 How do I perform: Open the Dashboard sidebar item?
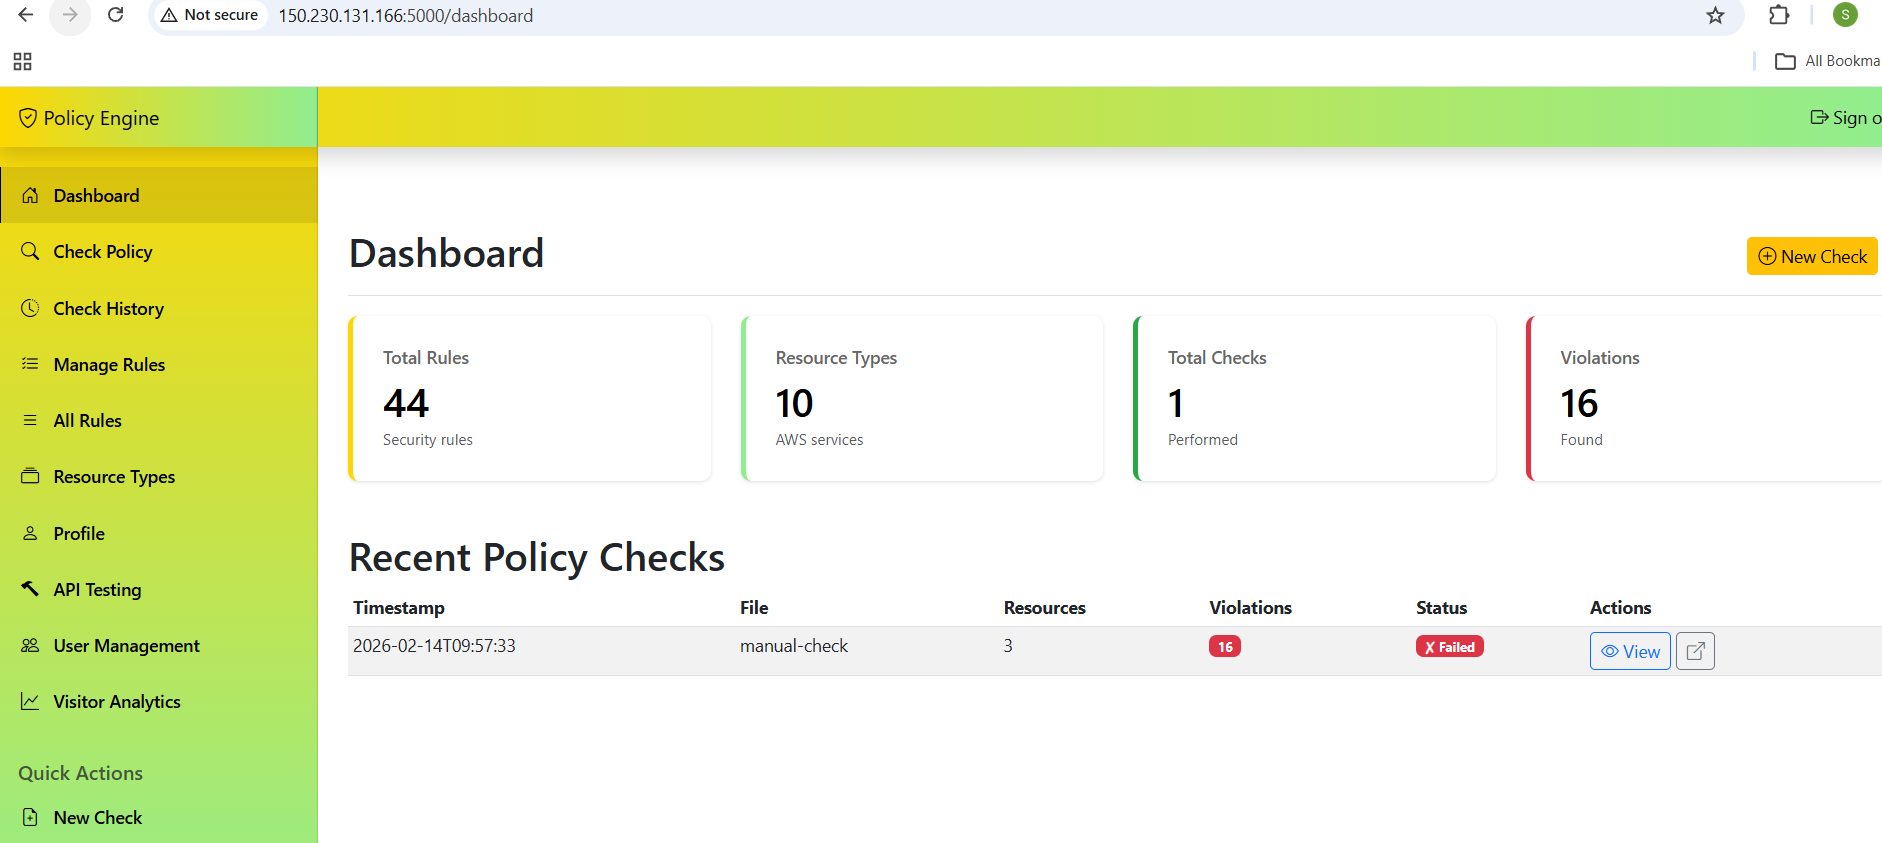pos(159,195)
